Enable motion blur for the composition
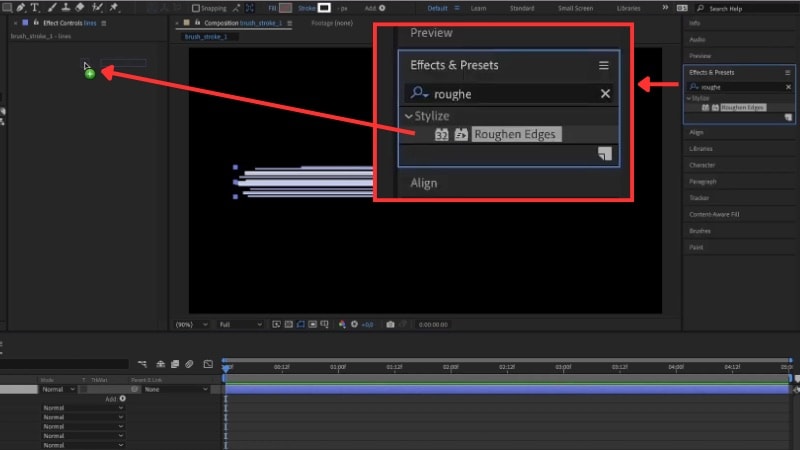 tap(189, 364)
